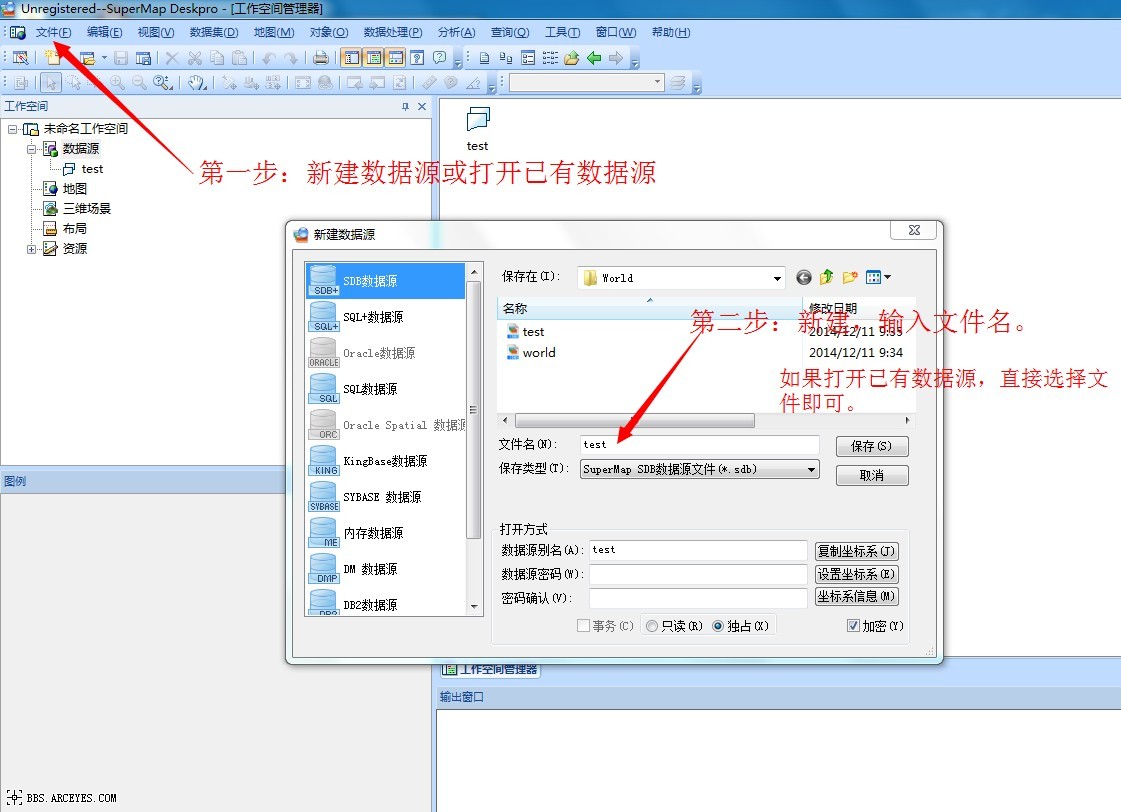
Task: Click the save workspace floppy disk icon
Action: pos(121,58)
